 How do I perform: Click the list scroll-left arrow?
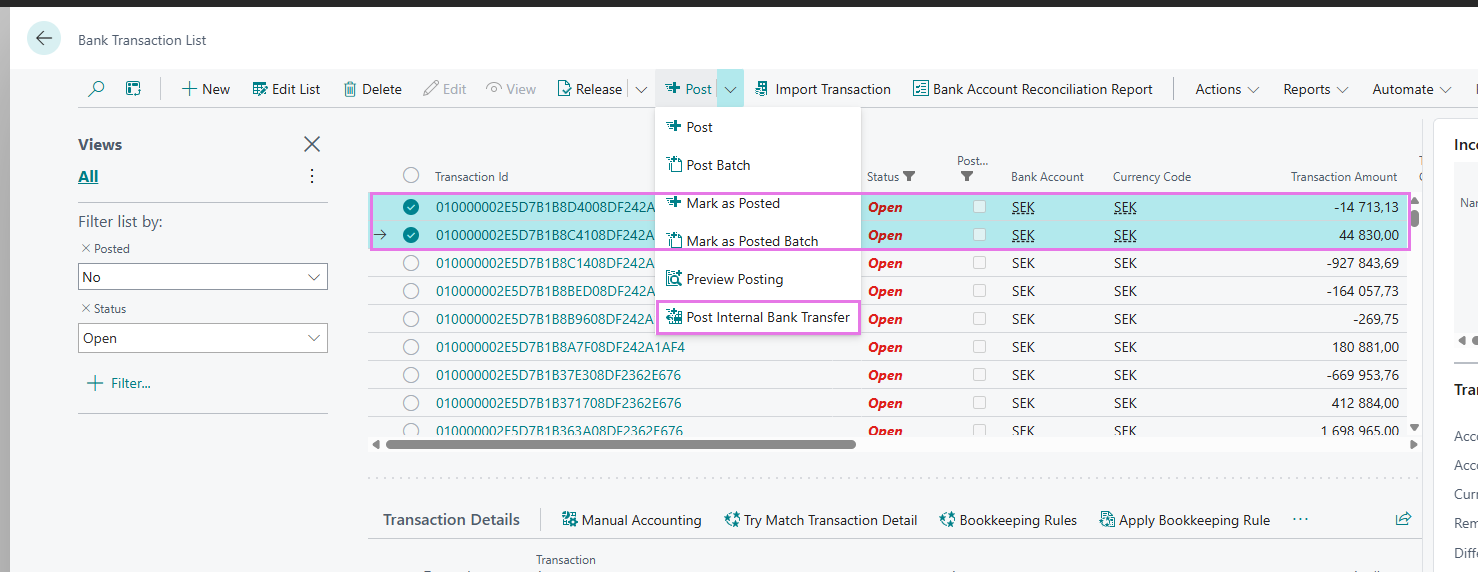coord(376,444)
